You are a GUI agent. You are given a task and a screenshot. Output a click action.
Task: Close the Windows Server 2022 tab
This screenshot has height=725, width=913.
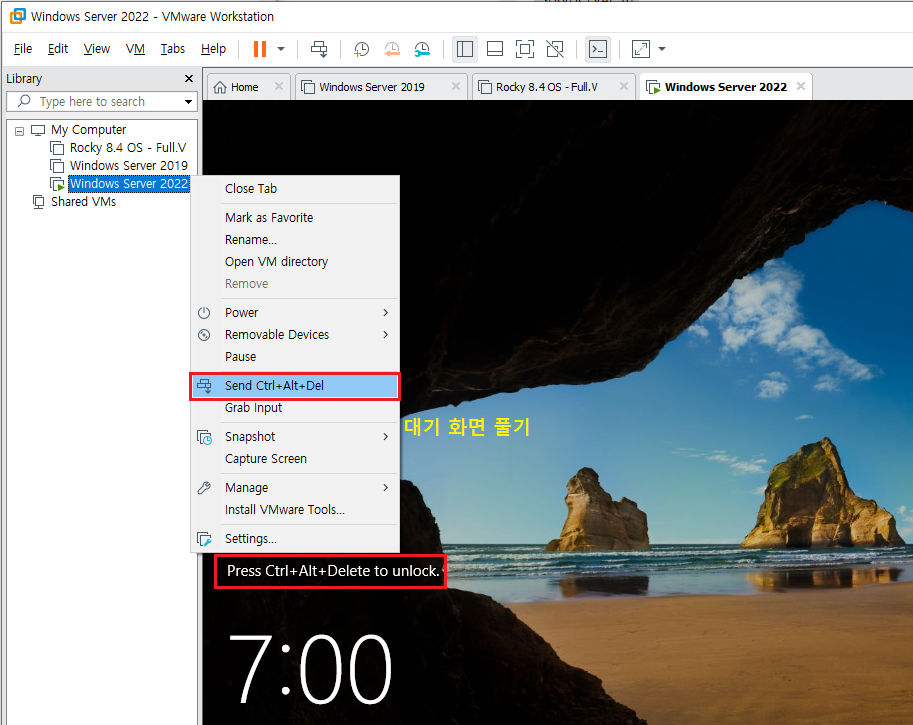tap(801, 86)
